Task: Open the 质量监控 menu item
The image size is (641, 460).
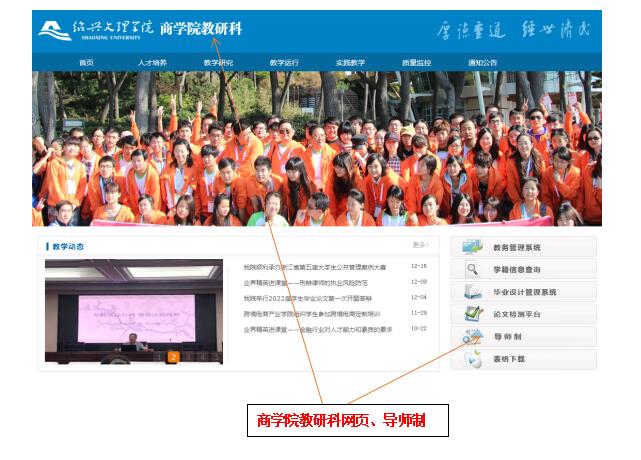Action: (416, 63)
